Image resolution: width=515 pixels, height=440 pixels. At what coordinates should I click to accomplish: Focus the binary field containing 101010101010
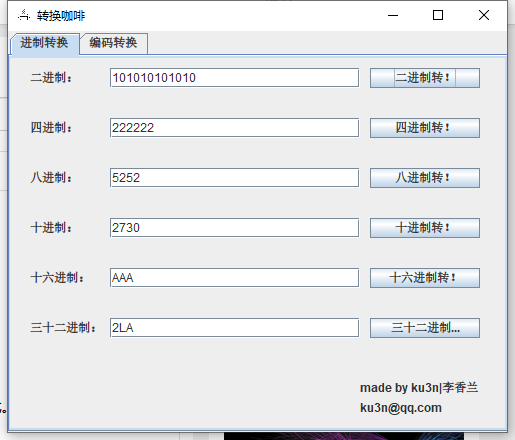(234, 78)
